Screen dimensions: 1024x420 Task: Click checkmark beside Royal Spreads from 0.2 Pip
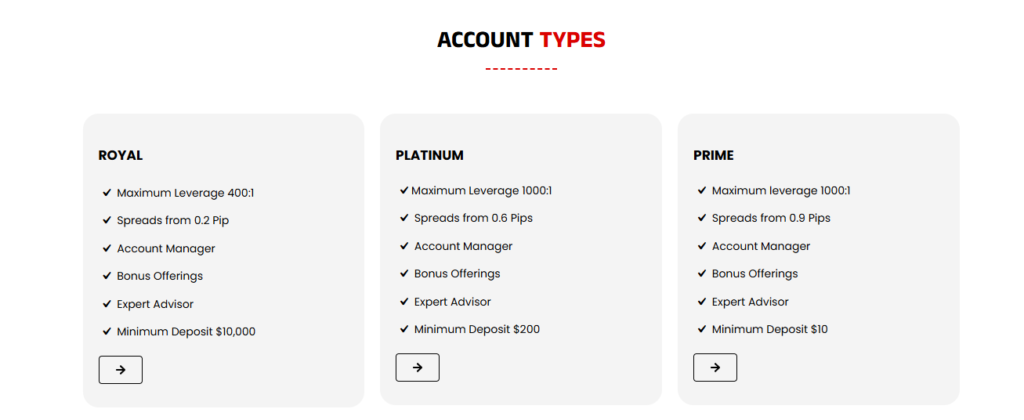[x=106, y=220]
